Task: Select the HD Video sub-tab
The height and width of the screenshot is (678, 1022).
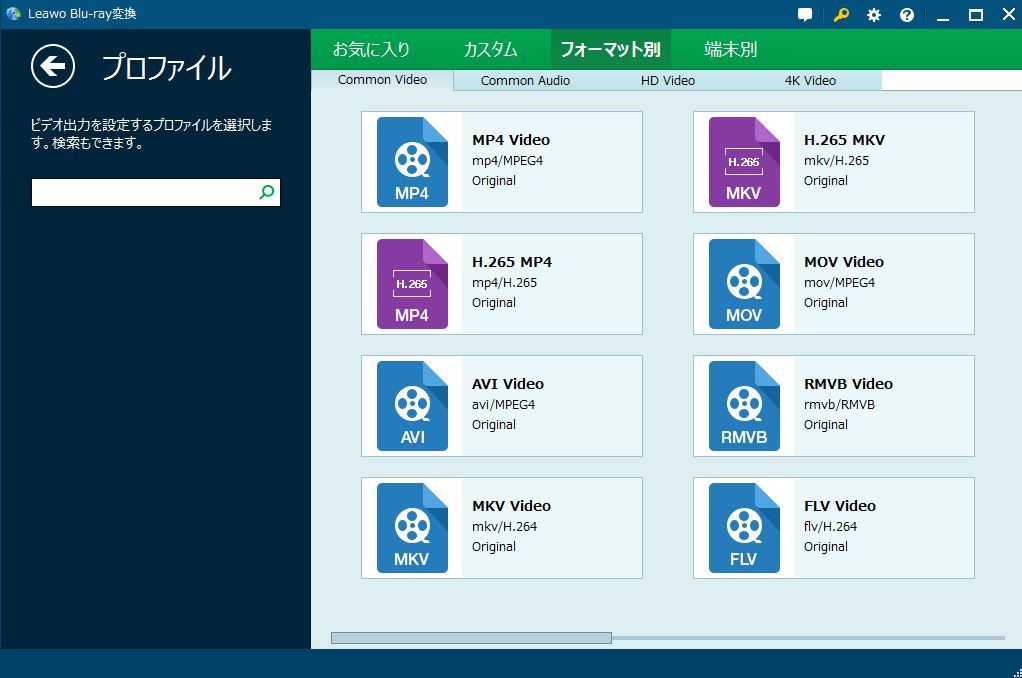Action: 667,81
